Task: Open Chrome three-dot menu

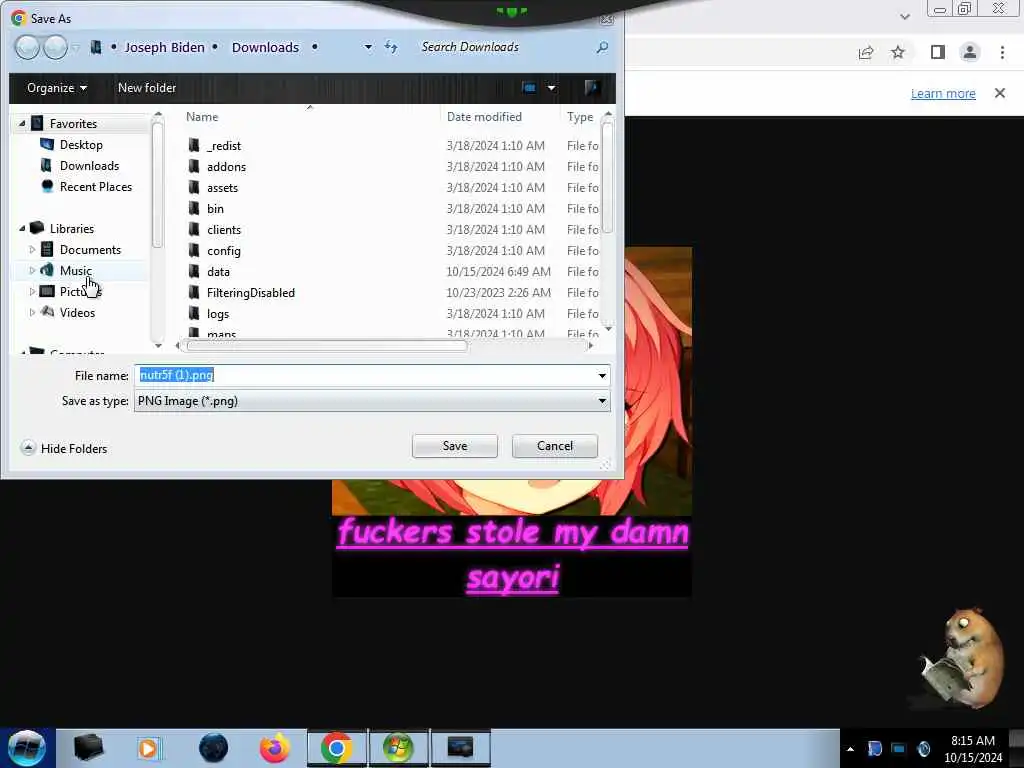Action: 1002,52
